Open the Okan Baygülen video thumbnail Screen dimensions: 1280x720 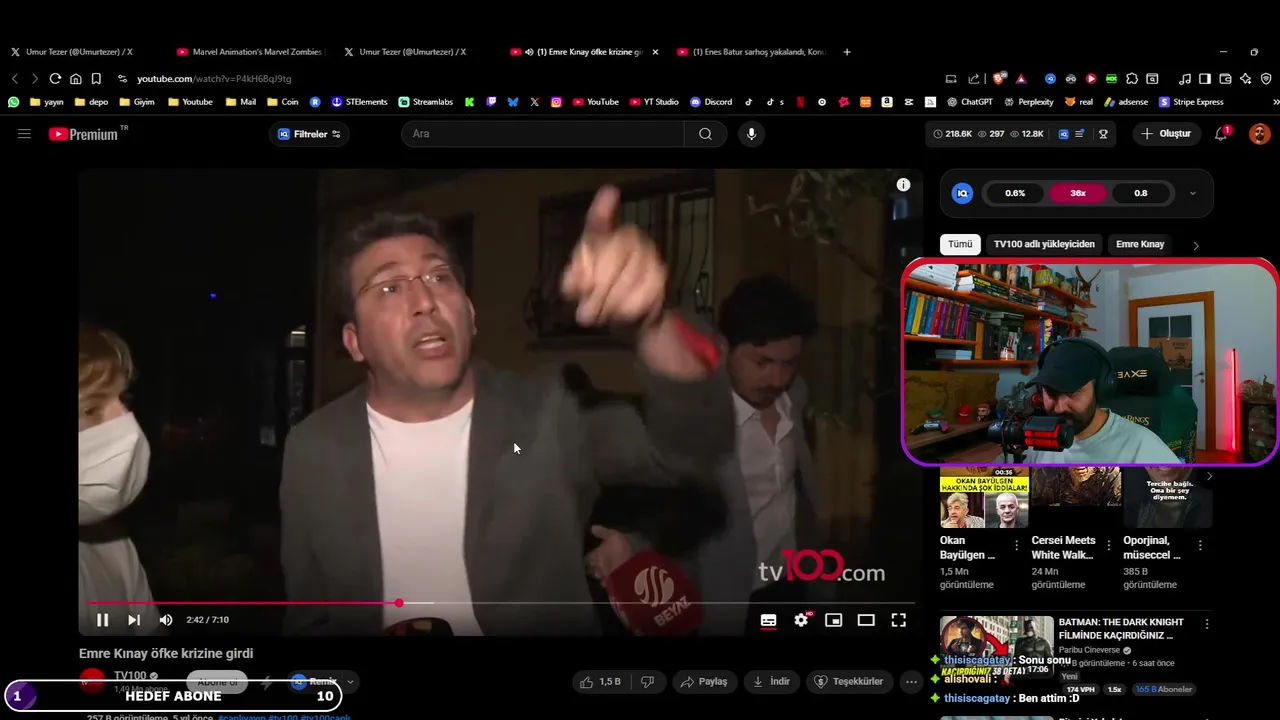(984, 498)
